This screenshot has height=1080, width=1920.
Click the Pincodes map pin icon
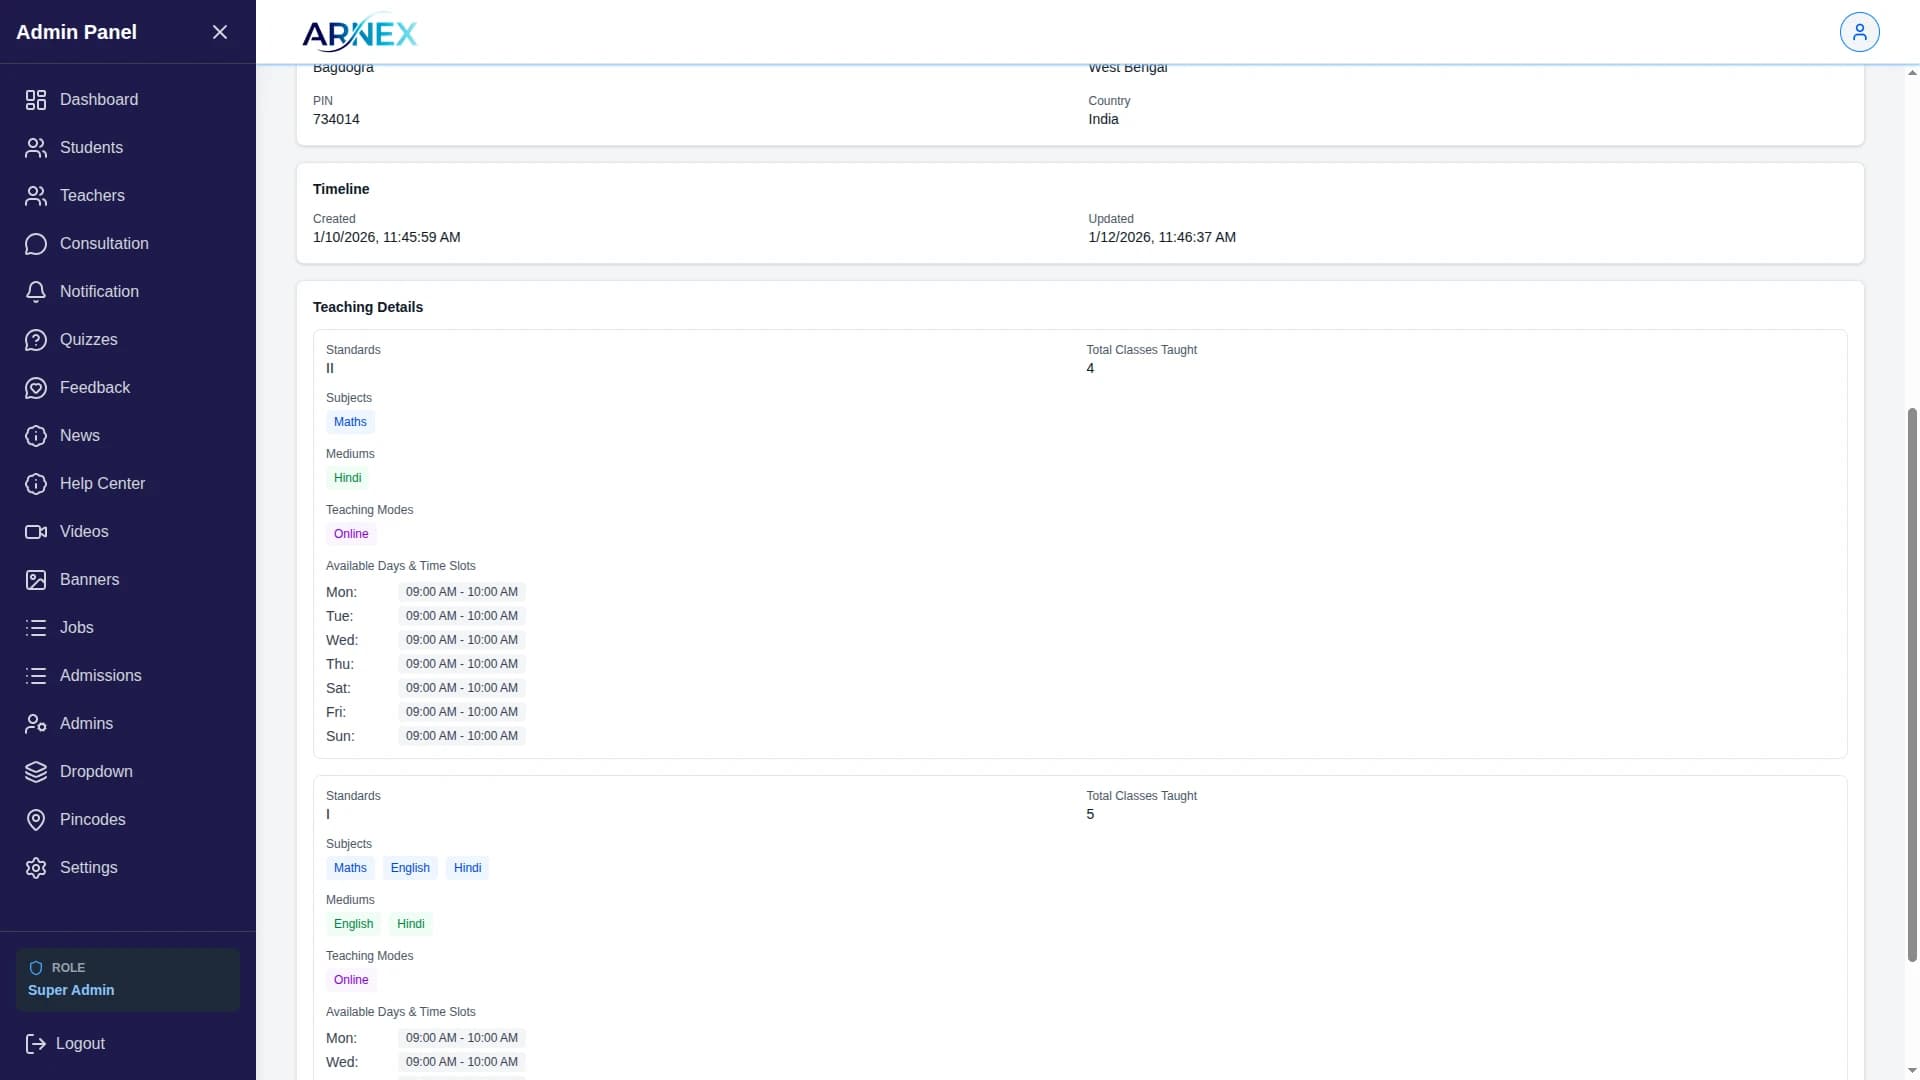click(x=36, y=820)
